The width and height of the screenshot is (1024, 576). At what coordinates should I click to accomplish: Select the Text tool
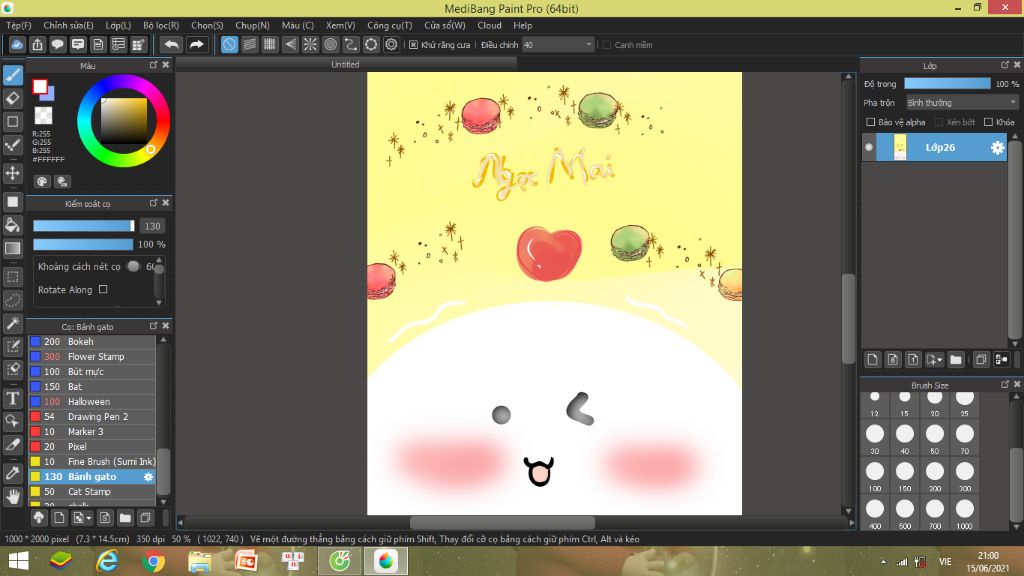(x=12, y=398)
